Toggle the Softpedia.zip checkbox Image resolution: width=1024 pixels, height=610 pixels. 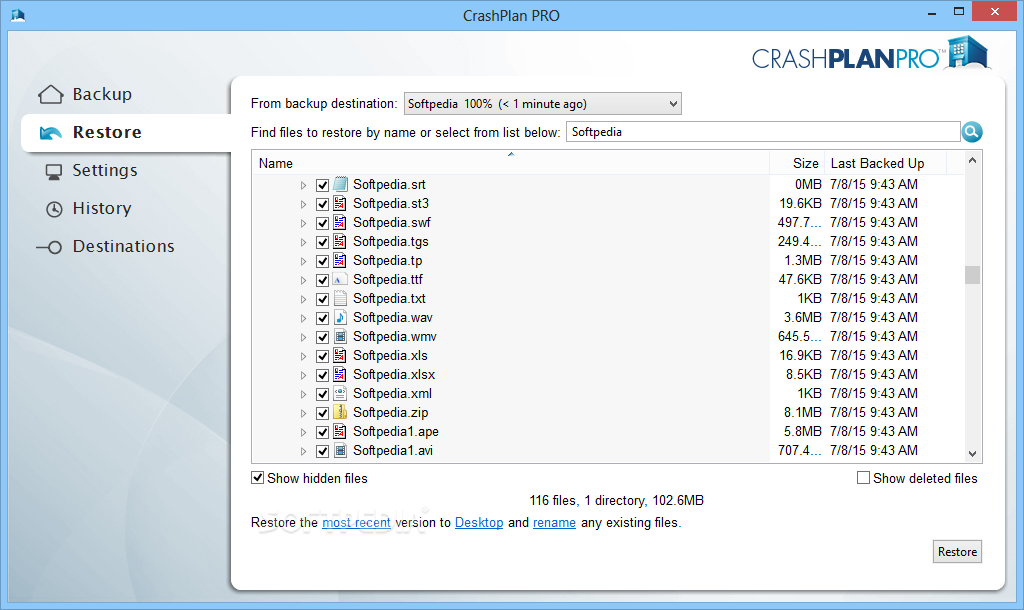(x=322, y=413)
